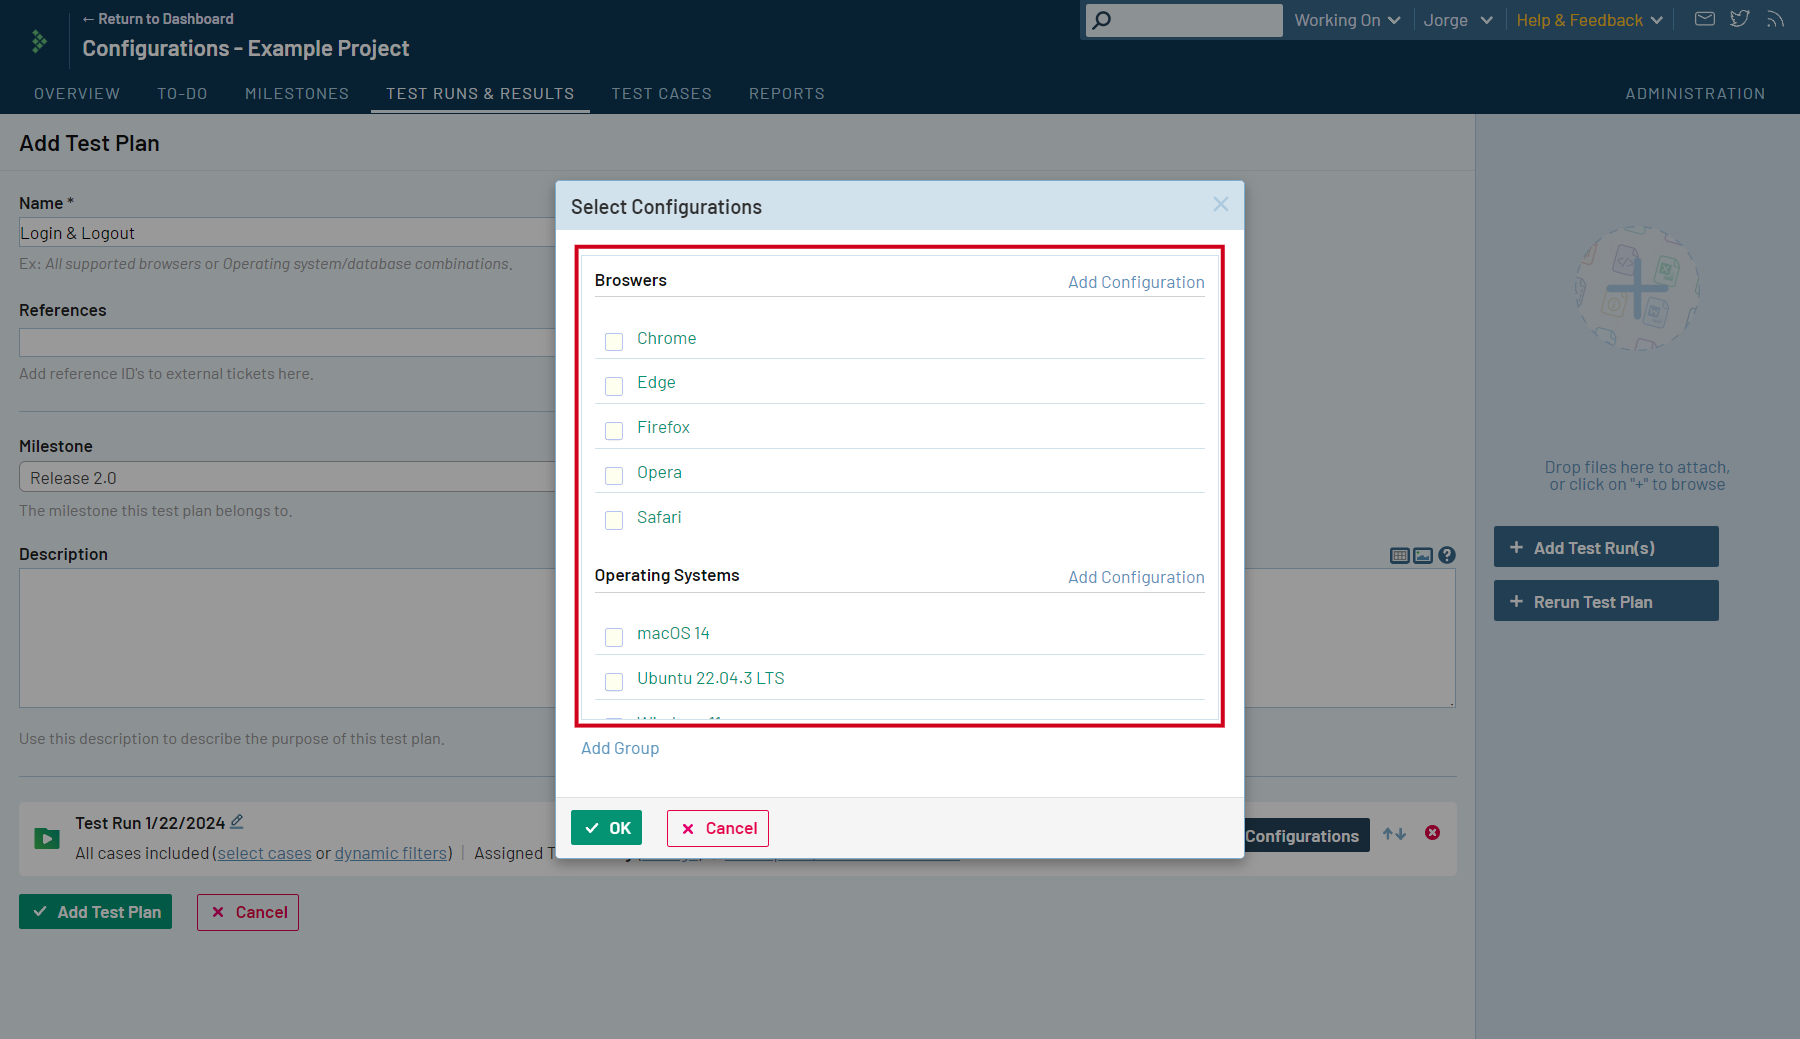This screenshot has height=1039, width=1800.
Task: Enable the Firefox configuration checkbox
Action: pos(614,430)
